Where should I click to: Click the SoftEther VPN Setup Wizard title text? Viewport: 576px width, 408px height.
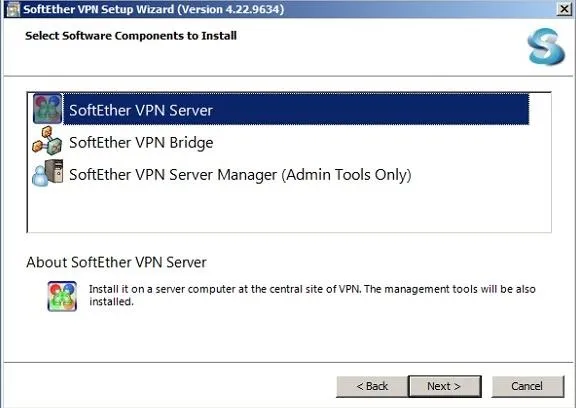click(154, 9)
